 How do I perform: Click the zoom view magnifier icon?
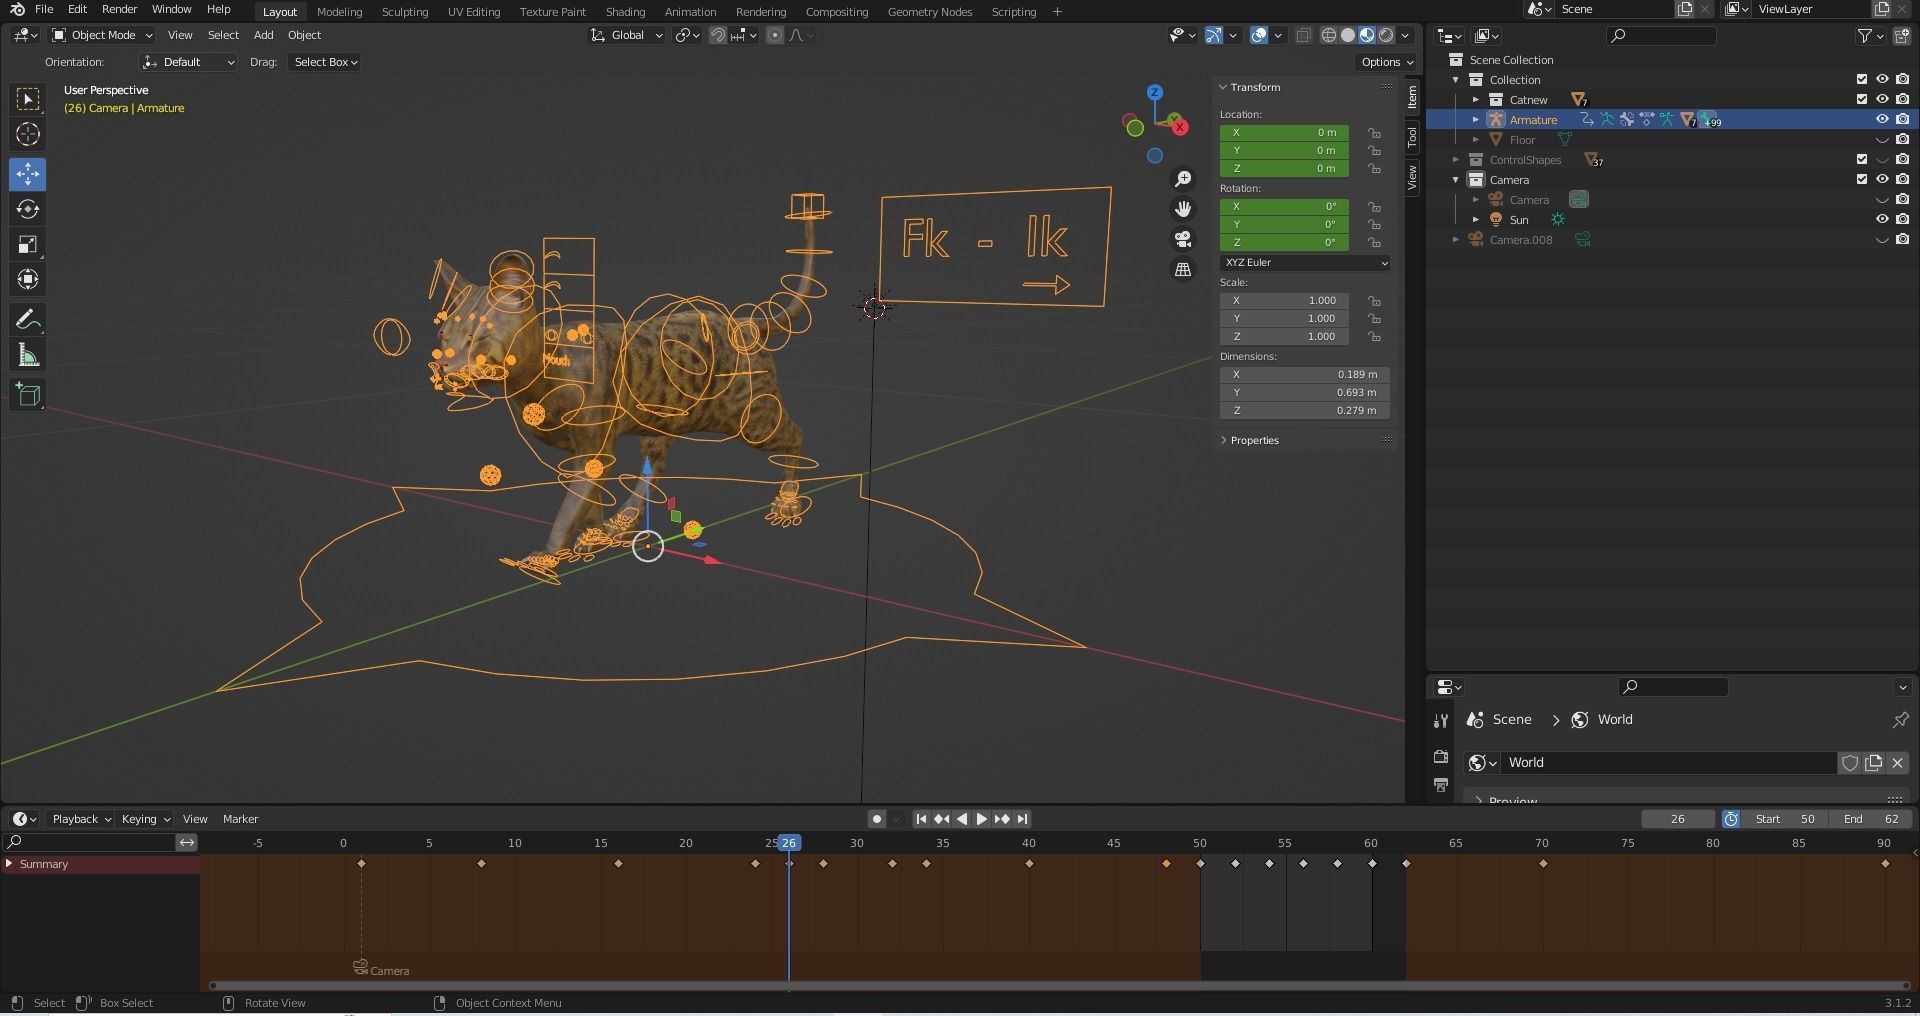(x=1183, y=179)
